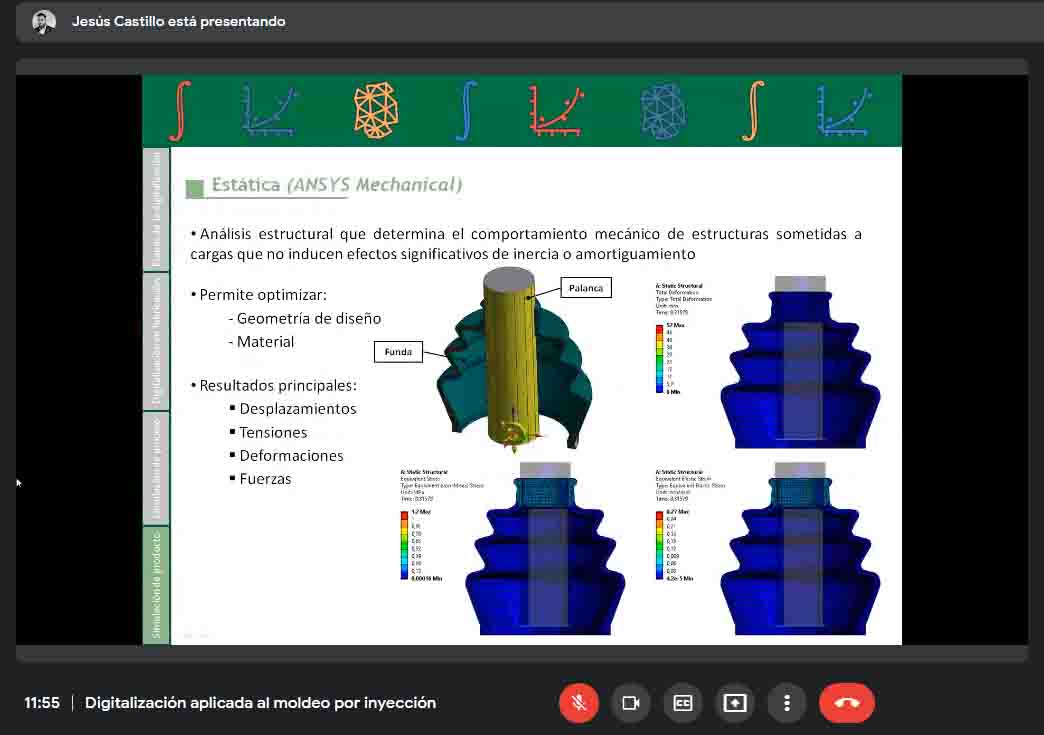
Task: Click the Equivalent Stress result image
Action: 545,548
